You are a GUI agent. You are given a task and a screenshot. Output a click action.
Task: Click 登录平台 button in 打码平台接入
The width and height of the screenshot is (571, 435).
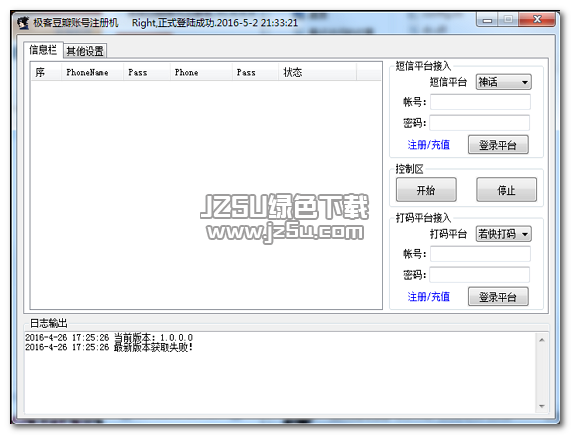pyautogui.click(x=498, y=297)
